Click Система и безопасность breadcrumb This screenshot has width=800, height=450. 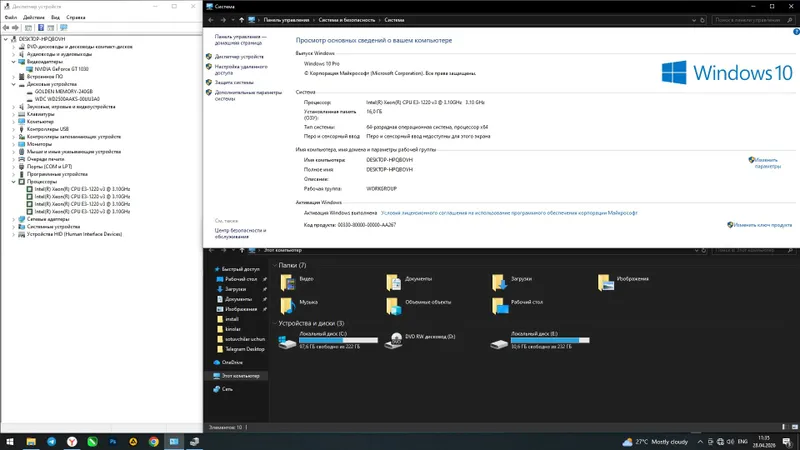(346, 20)
